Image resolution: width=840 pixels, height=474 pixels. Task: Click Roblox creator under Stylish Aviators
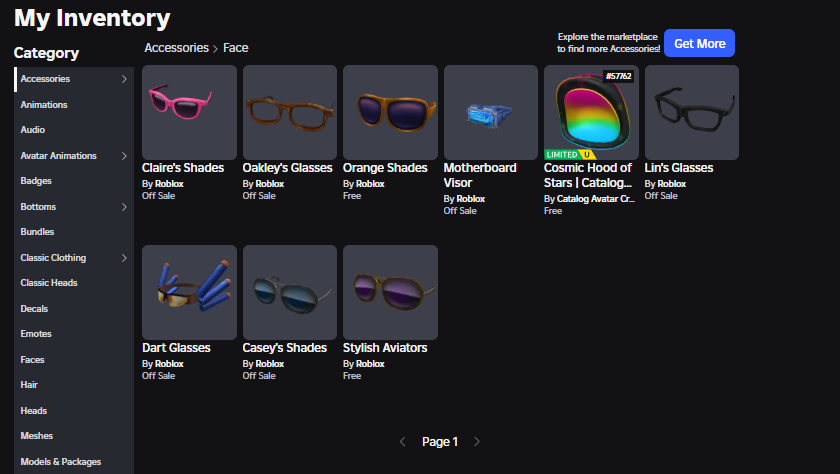[x=371, y=364]
